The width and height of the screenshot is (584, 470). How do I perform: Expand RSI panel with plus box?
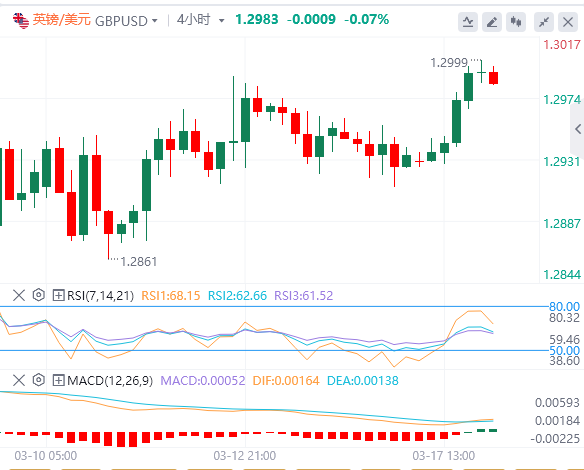pos(58,295)
